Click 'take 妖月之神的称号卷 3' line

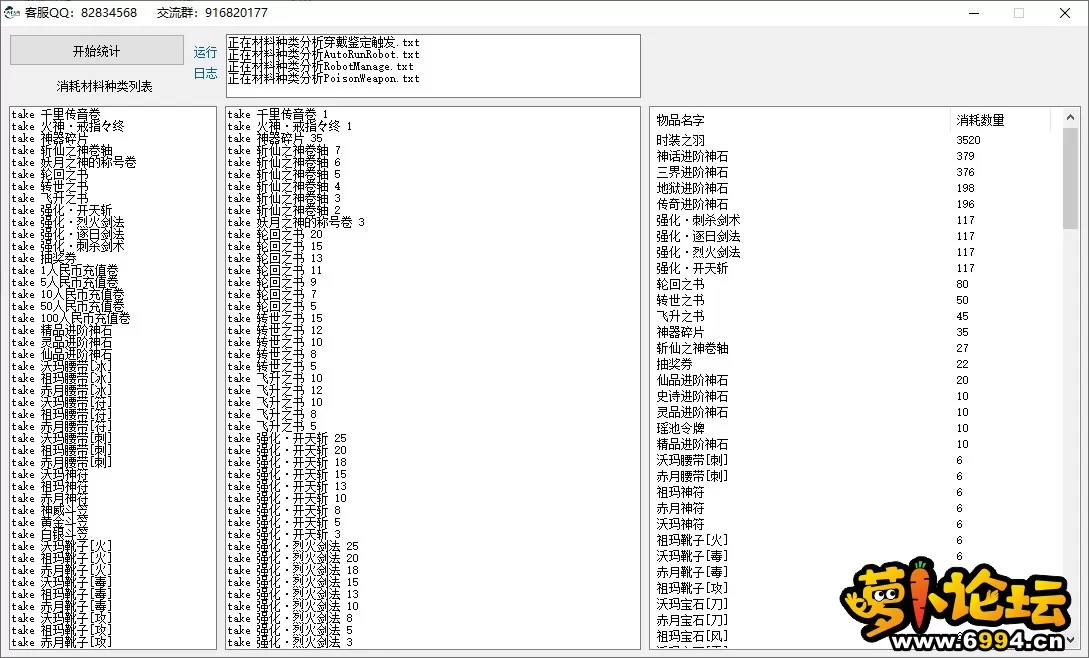pyautogui.click(x=296, y=222)
